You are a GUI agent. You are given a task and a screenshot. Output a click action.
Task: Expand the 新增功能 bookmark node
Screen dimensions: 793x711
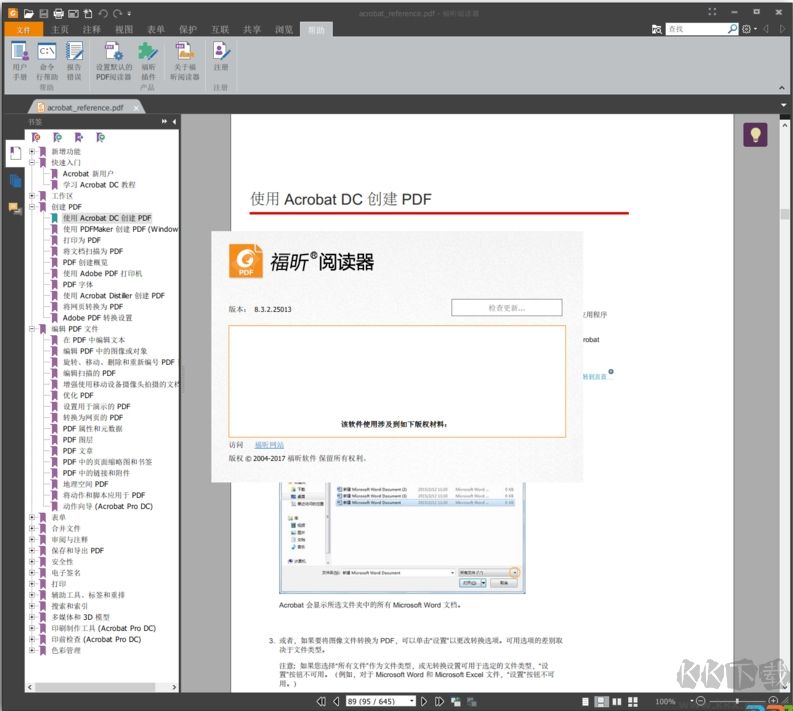point(32,151)
